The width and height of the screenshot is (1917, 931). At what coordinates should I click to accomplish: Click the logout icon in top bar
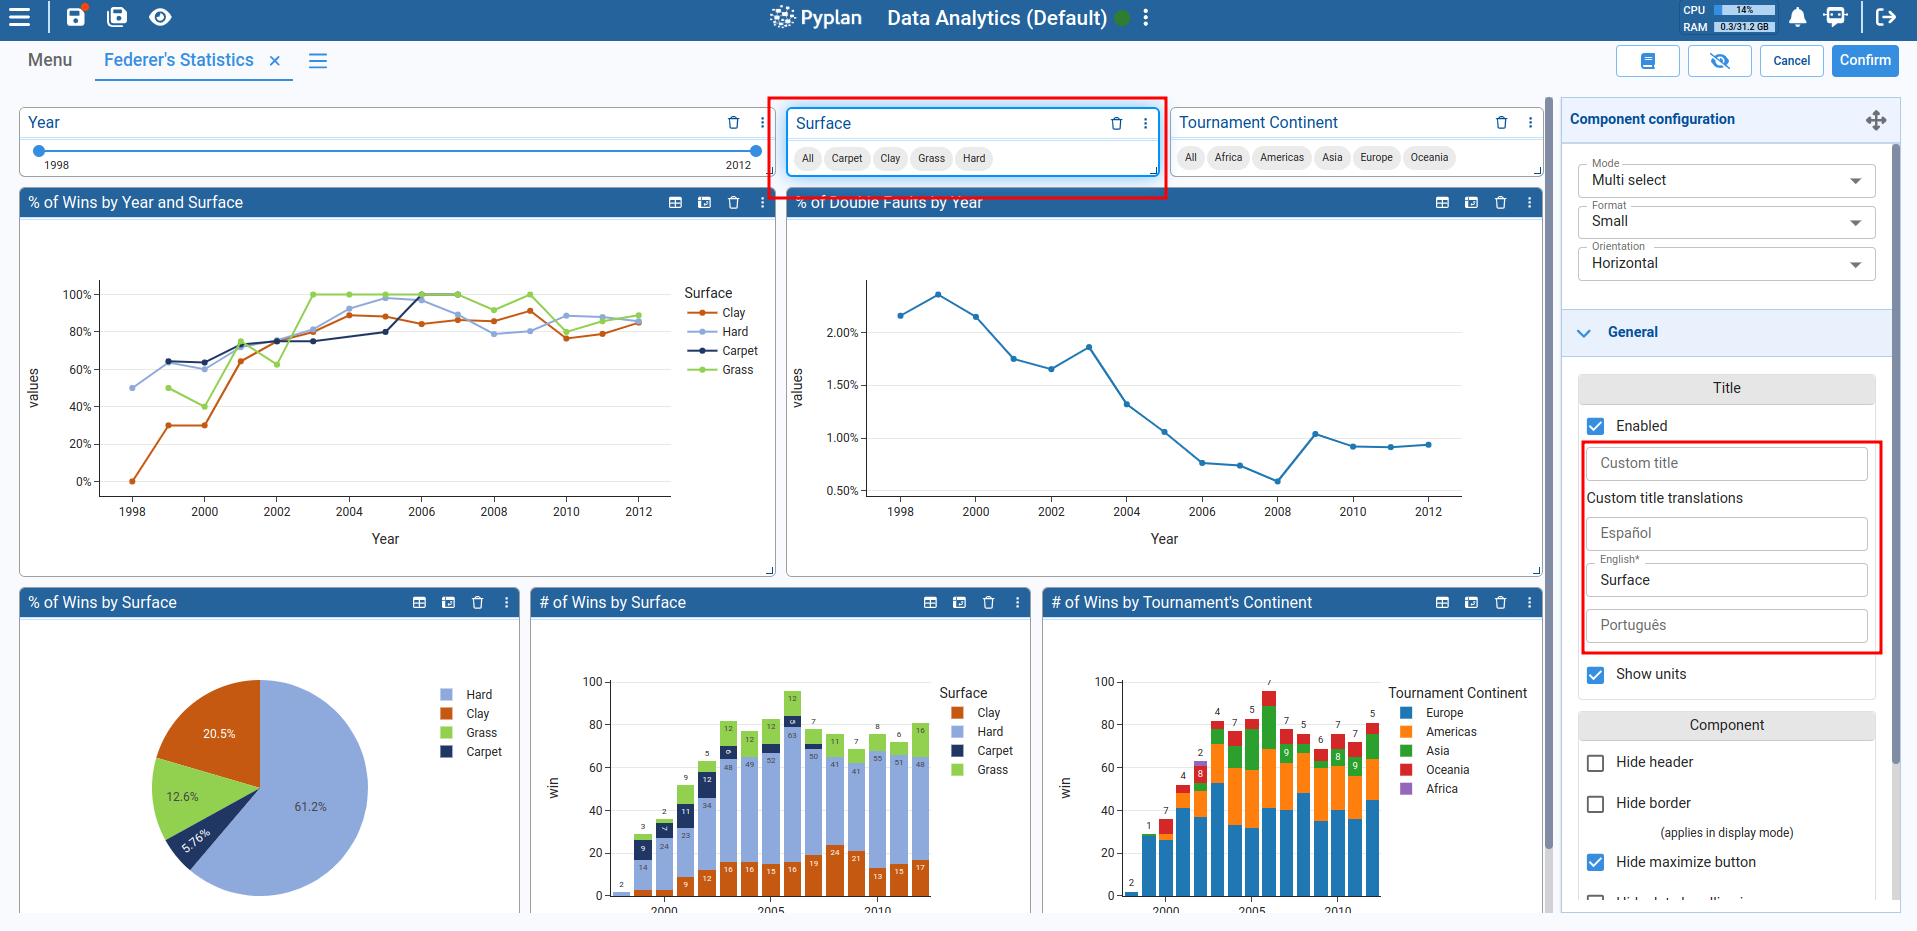click(1886, 17)
